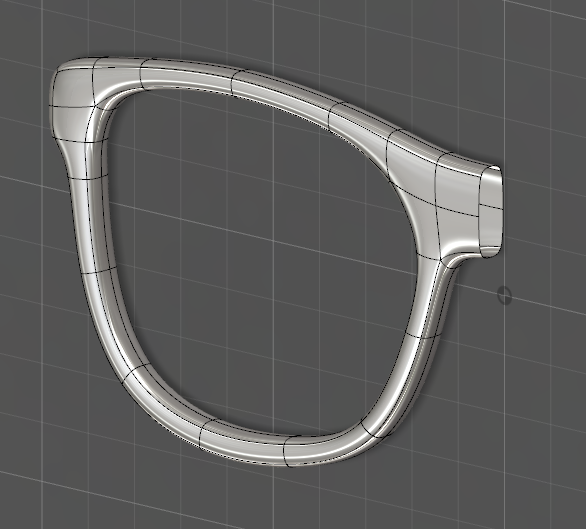
Task: Select the flat end cap face of the bridge
Action: click(x=491, y=212)
